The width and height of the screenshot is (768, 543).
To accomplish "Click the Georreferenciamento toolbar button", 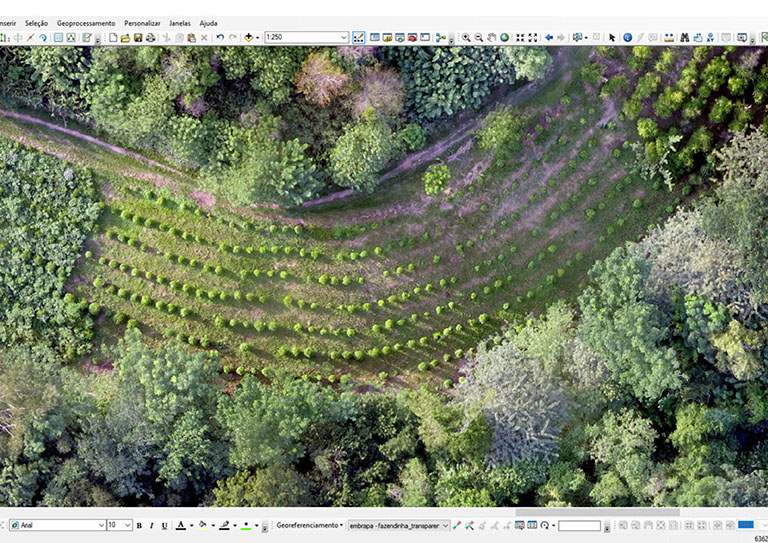I will [309, 526].
